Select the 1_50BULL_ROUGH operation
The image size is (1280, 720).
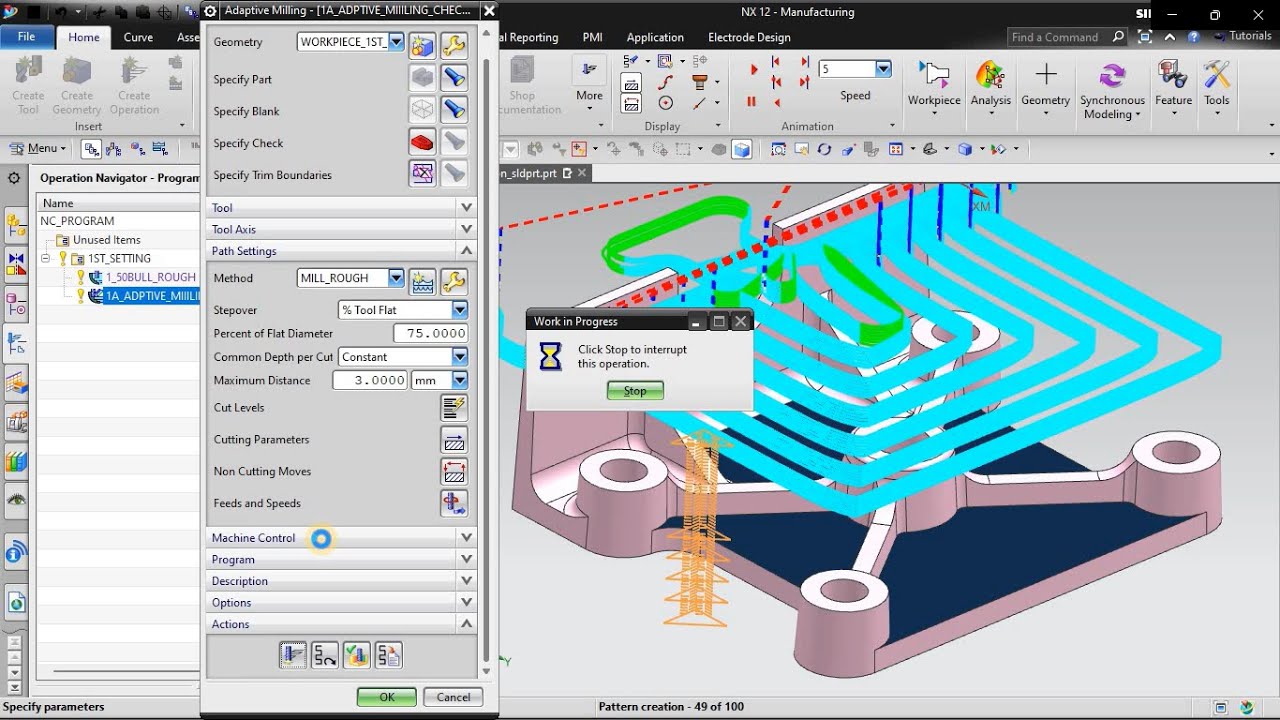(150, 277)
